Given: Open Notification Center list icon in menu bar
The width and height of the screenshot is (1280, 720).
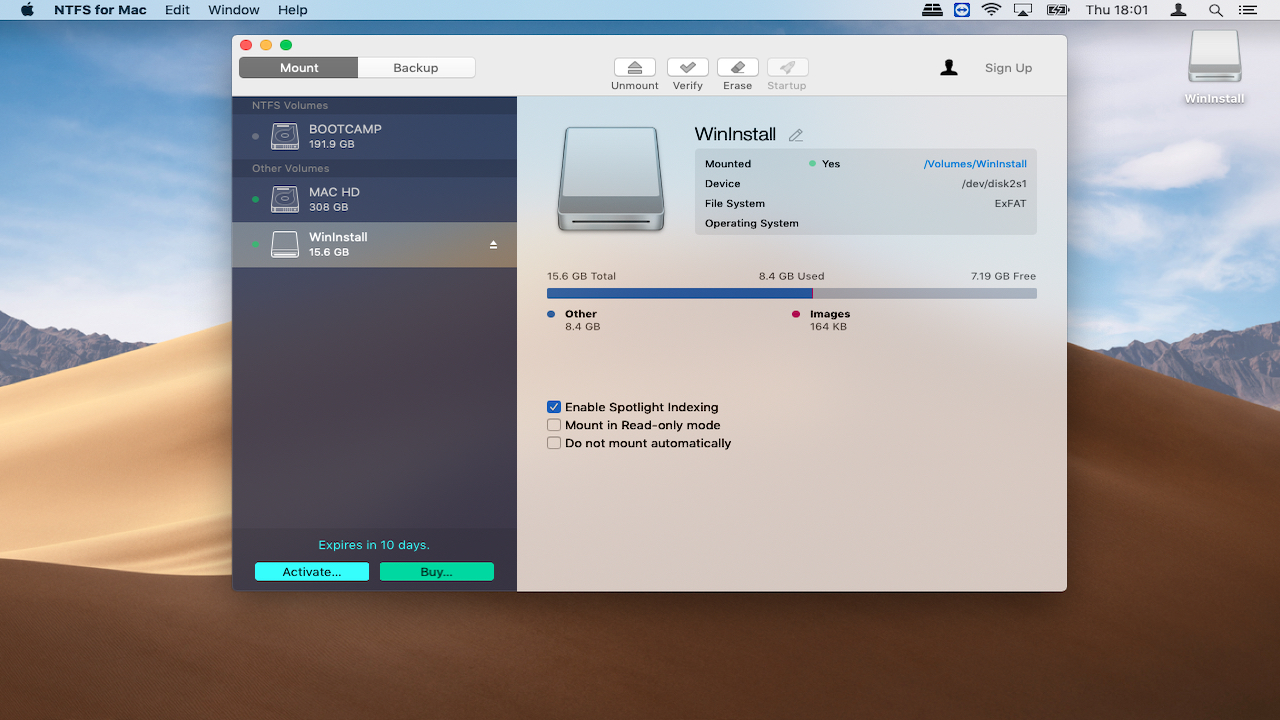Looking at the screenshot, I should (x=1247, y=10).
